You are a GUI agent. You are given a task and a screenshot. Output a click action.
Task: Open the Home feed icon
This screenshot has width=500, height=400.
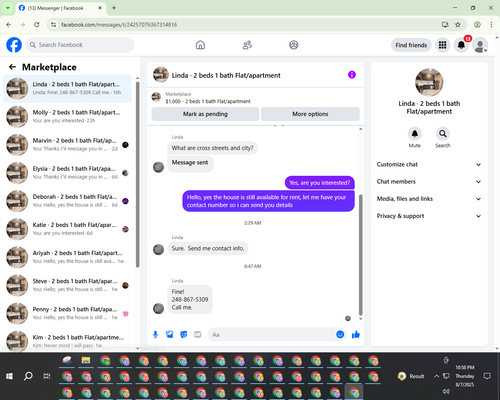pyautogui.click(x=200, y=45)
